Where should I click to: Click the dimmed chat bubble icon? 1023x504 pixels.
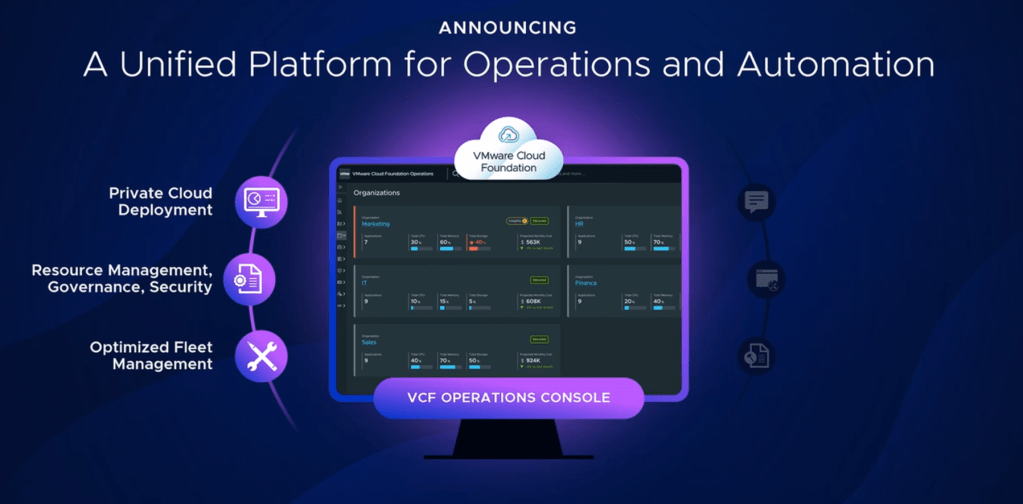pos(756,202)
